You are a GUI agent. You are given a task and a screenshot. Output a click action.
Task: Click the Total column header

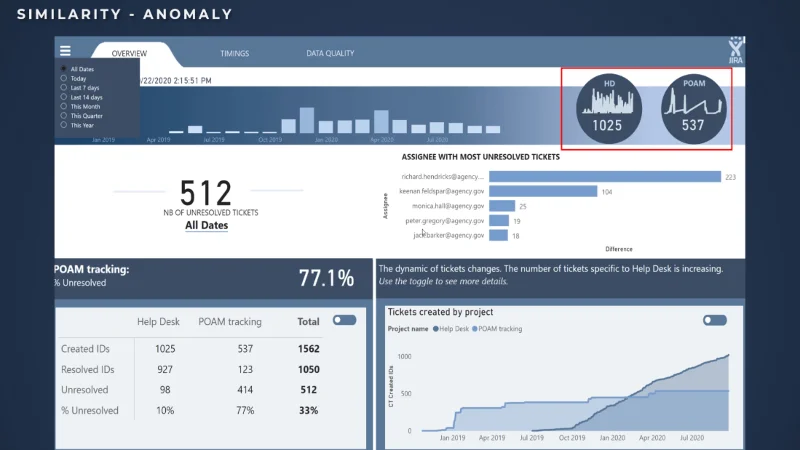pyautogui.click(x=308, y=322)
